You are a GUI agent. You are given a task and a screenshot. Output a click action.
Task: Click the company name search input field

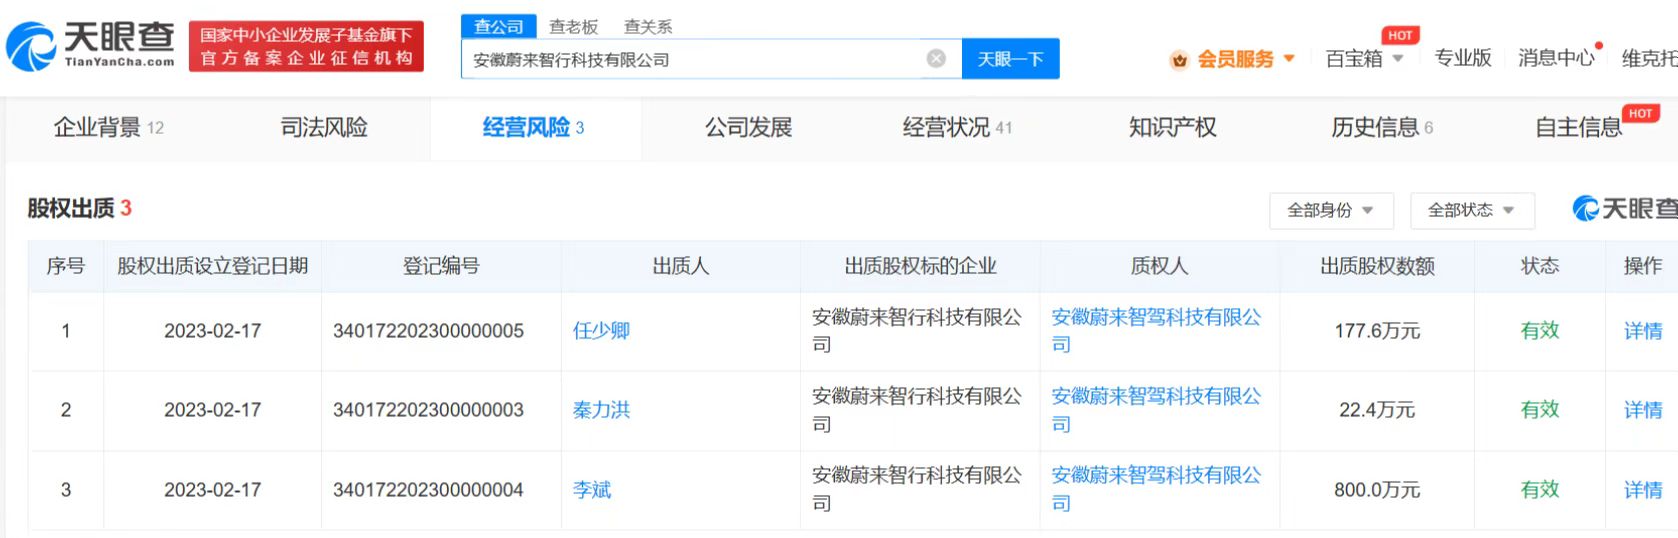click(711, 59)
